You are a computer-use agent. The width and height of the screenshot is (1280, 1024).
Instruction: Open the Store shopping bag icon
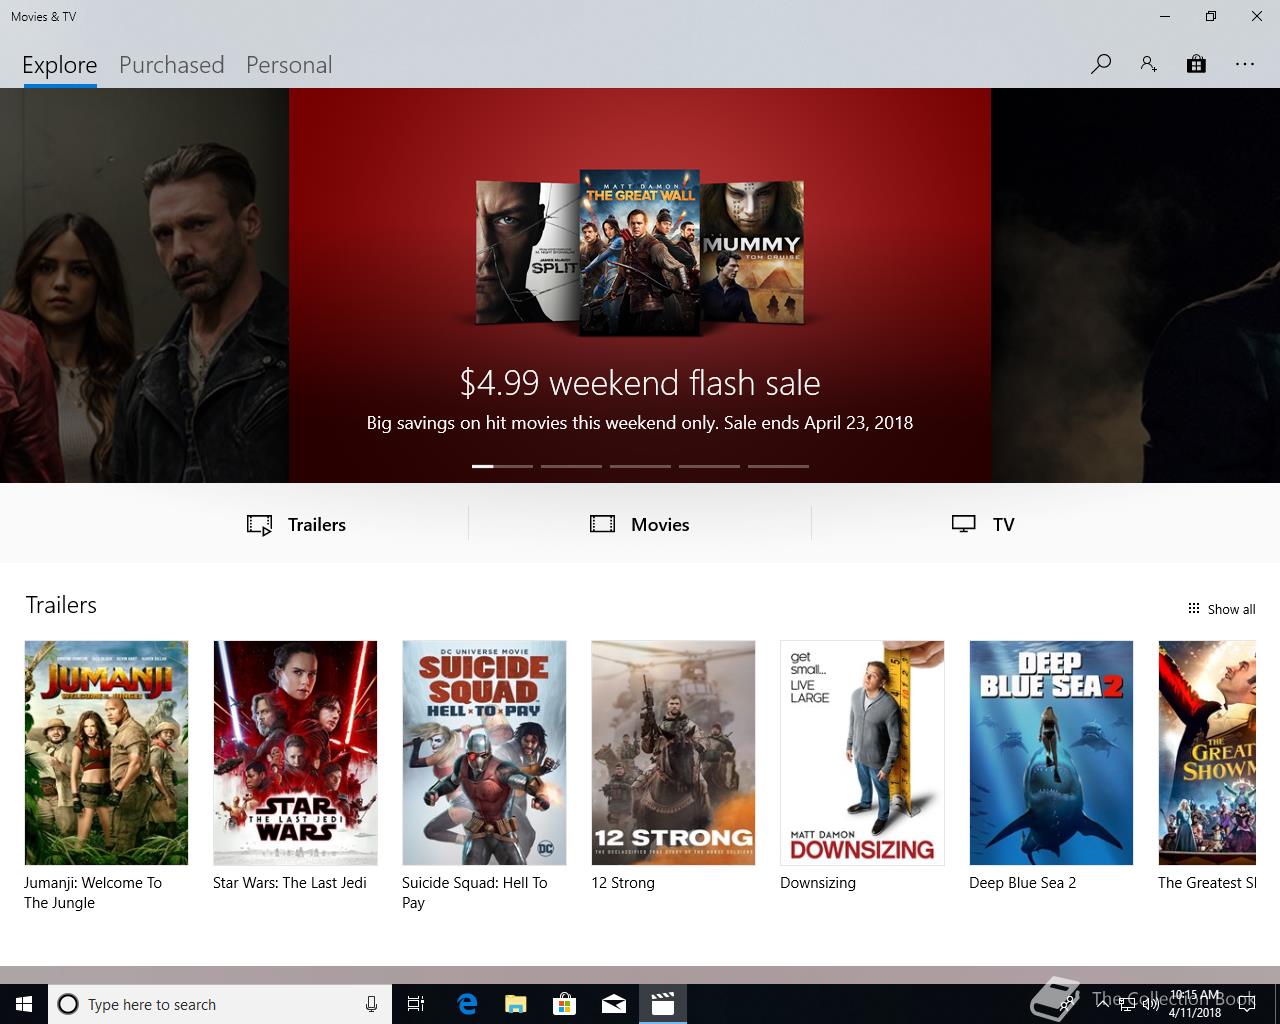pos(1196,64)
